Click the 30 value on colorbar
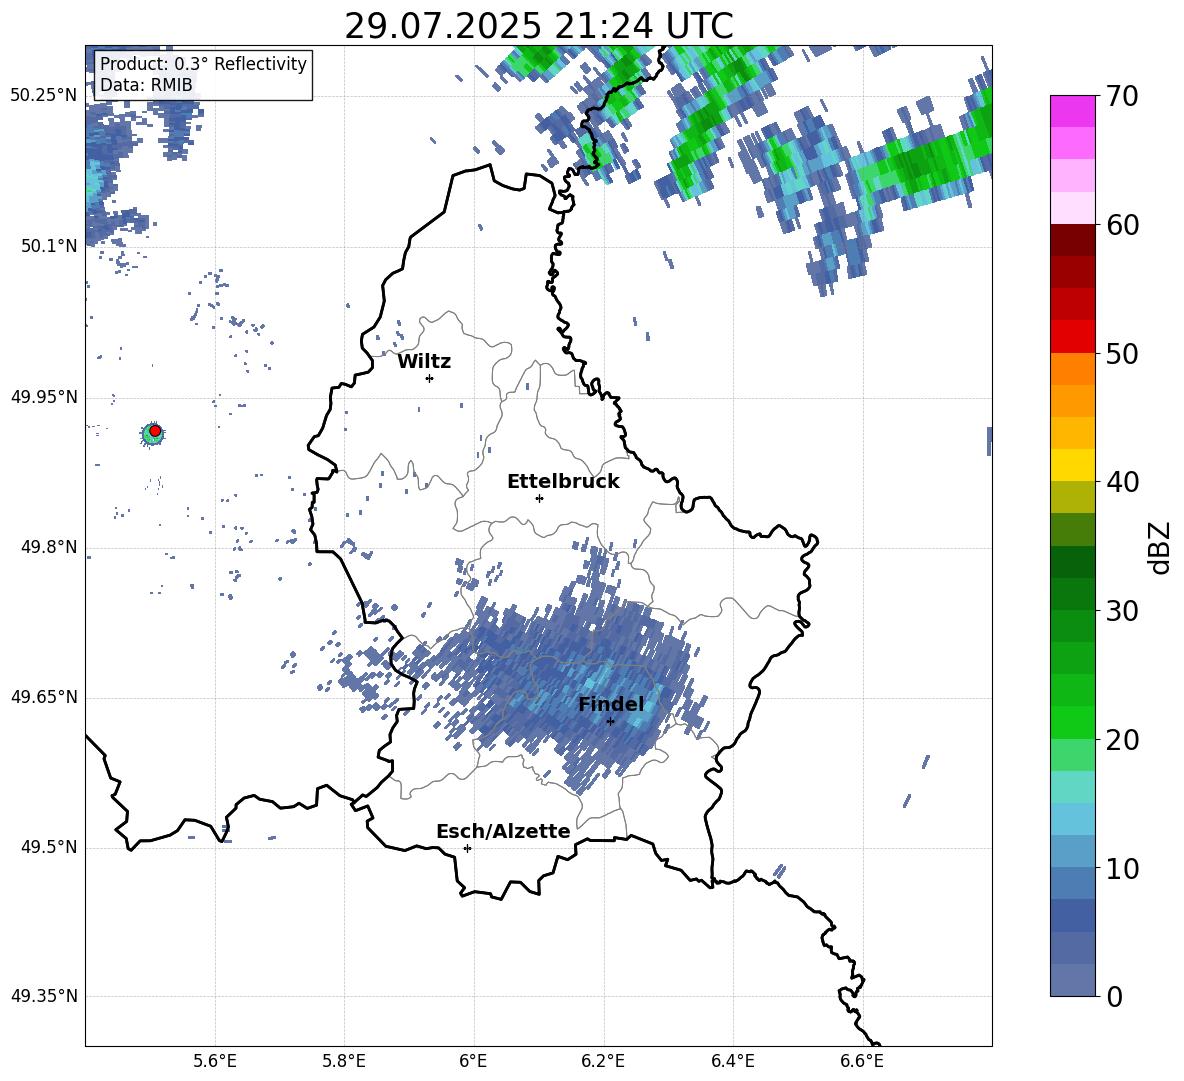The height and width of the screenshot is (1081, 1184). tap(1122, 611)
